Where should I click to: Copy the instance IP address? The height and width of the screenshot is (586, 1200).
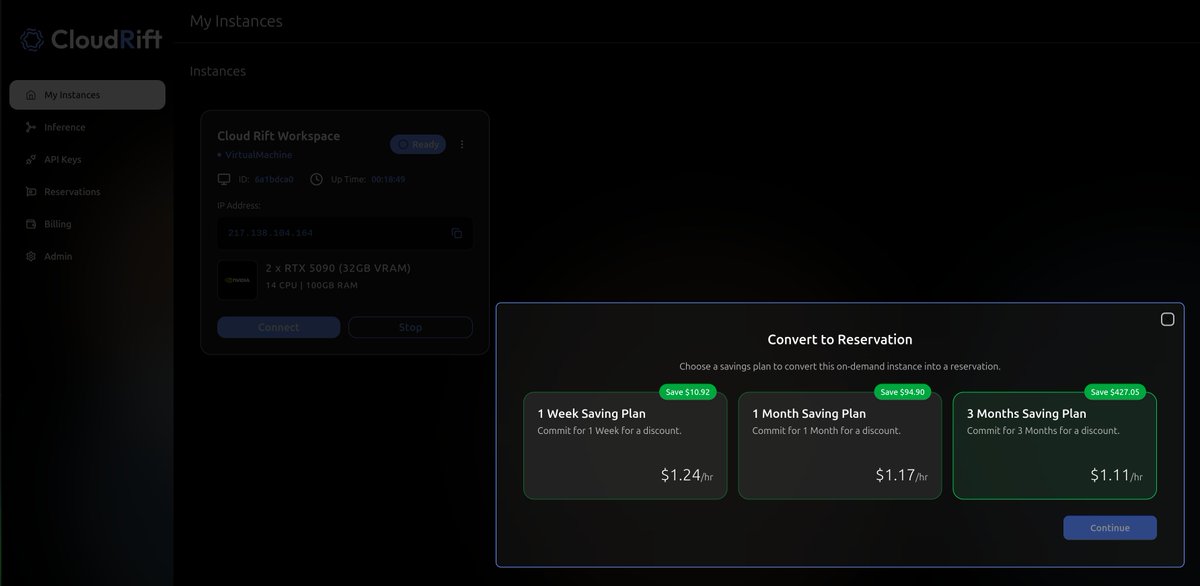coord(456,233)
